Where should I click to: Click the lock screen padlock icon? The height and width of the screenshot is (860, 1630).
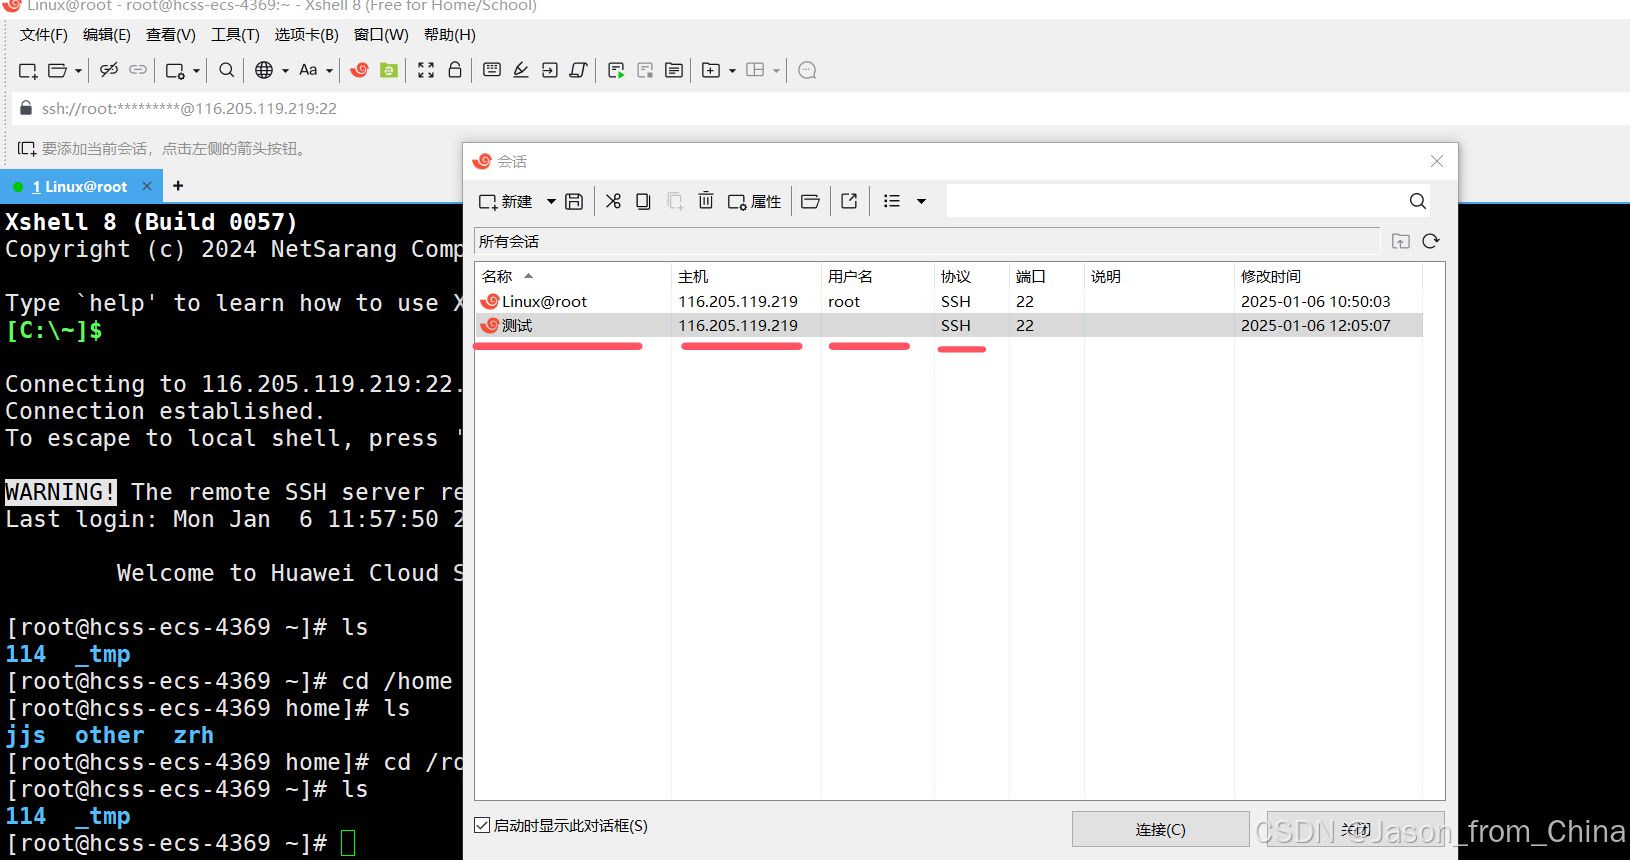tap(455, 70)
